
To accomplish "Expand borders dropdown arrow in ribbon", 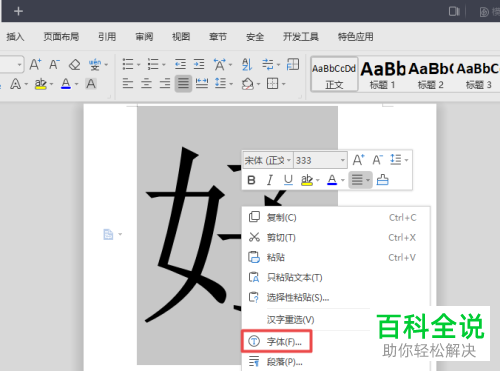I will 284,84.
